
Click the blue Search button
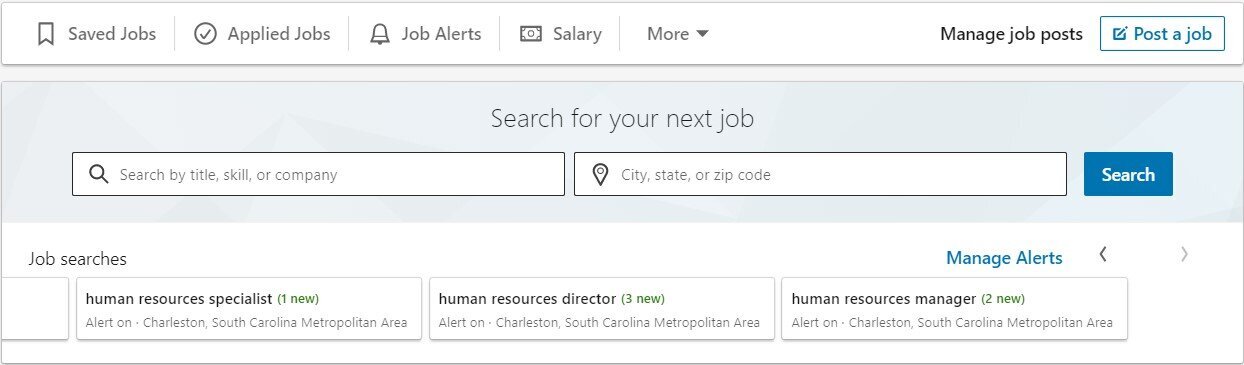click(x=1128, y=174)
